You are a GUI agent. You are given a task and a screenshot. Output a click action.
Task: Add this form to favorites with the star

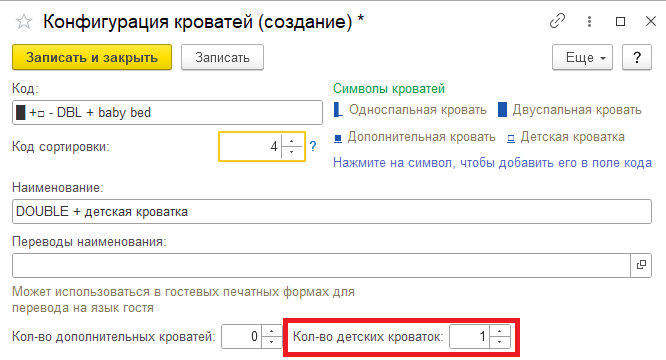click(24, 22)
